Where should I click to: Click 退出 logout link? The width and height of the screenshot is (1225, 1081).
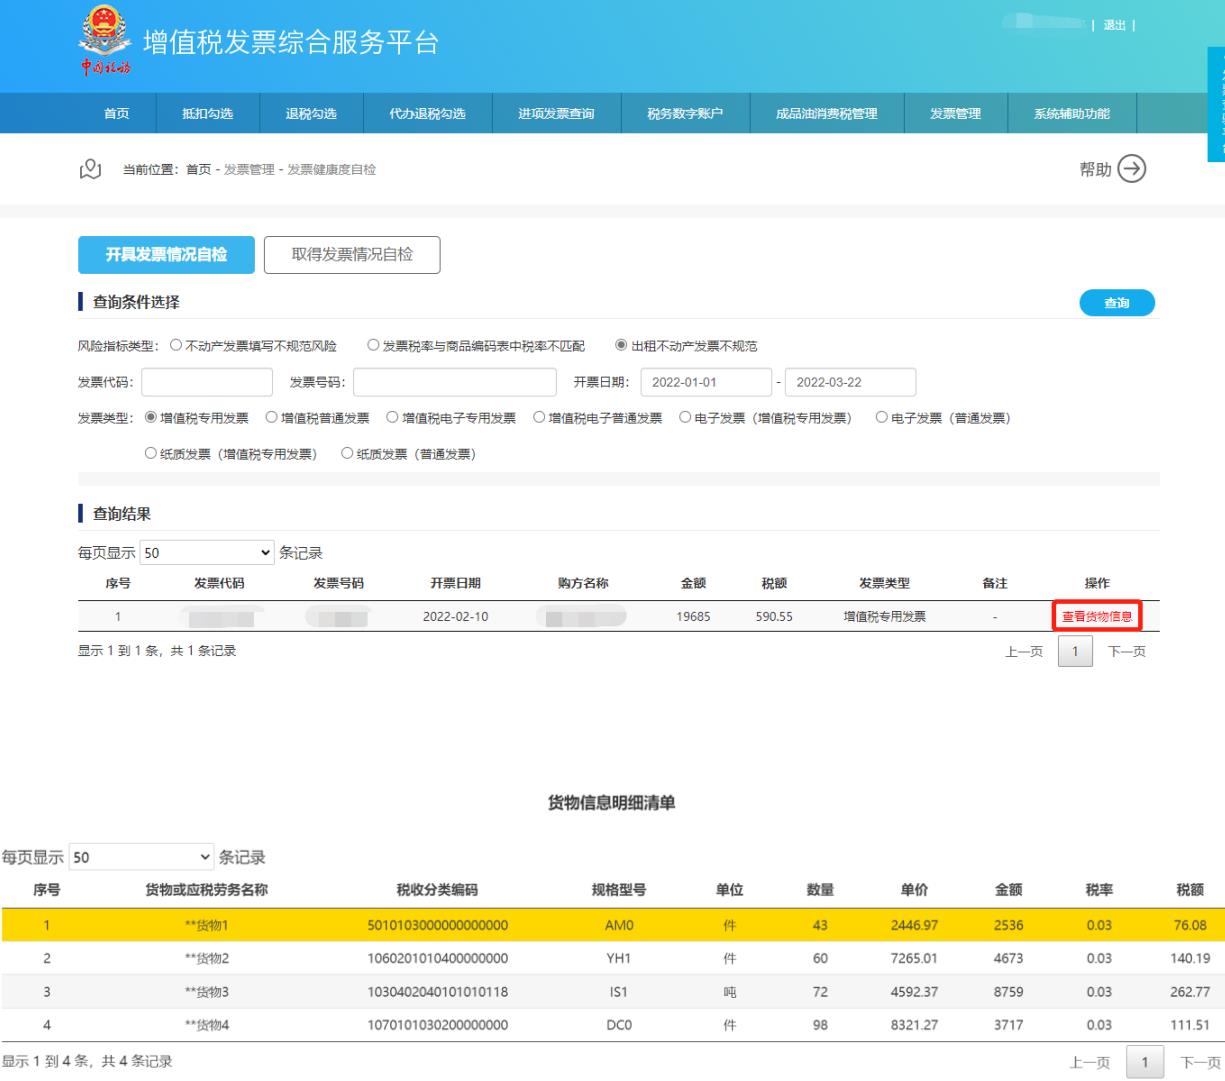(1114, 25)
